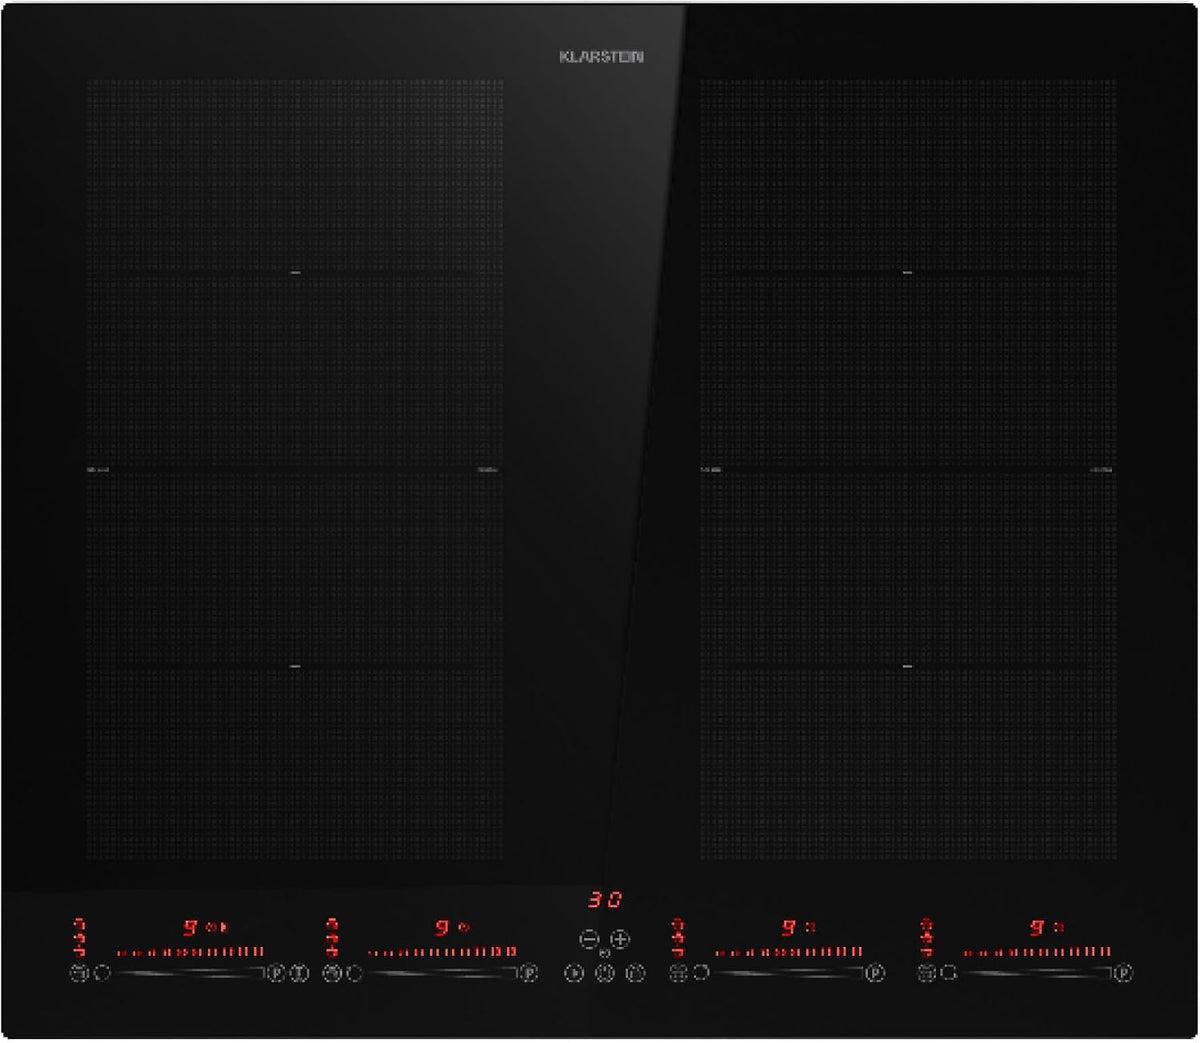Tap the minus button below the timer
This screenshot has height=1043, width=1200.
point(589,939)
